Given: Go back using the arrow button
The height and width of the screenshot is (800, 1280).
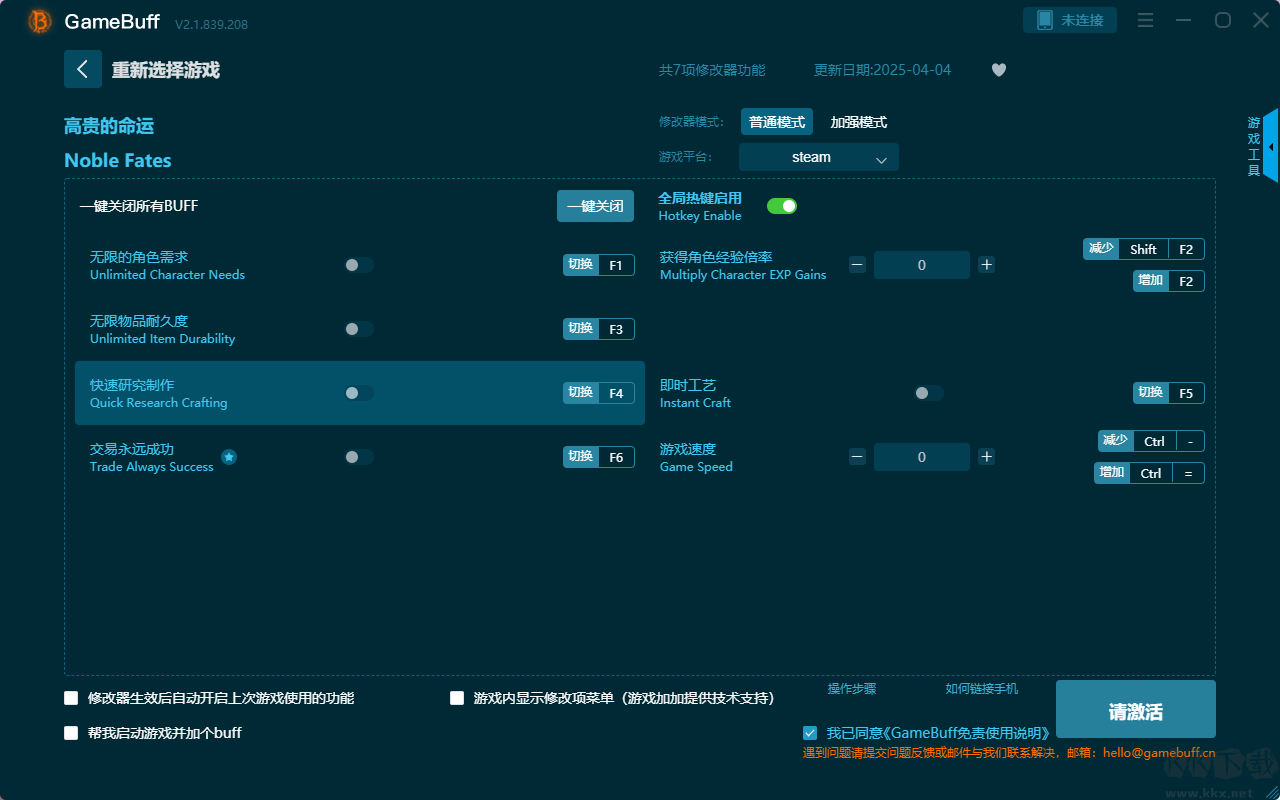Looking at the screenshot, I should tap(83, 69).
